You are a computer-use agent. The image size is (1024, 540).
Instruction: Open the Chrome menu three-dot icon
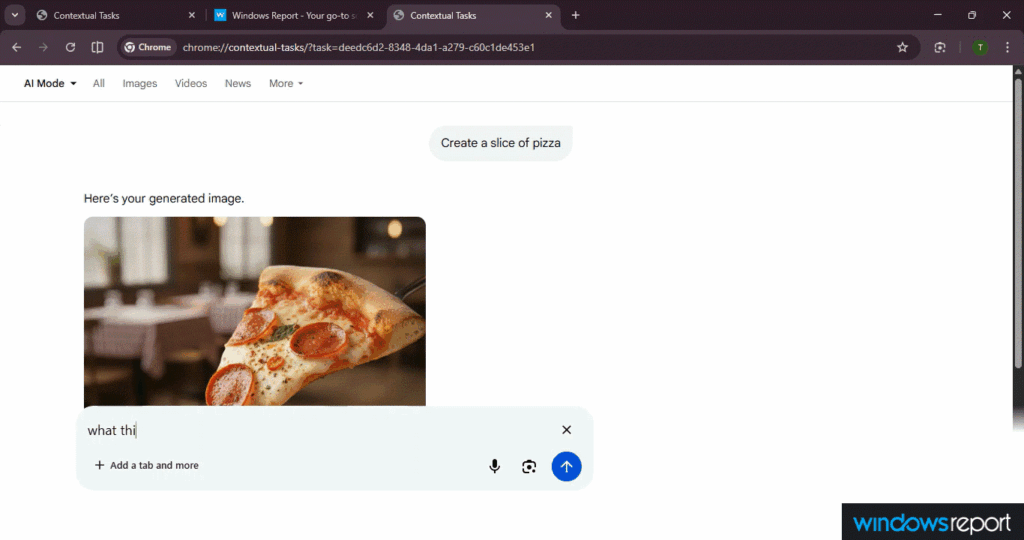[1008, 47]
